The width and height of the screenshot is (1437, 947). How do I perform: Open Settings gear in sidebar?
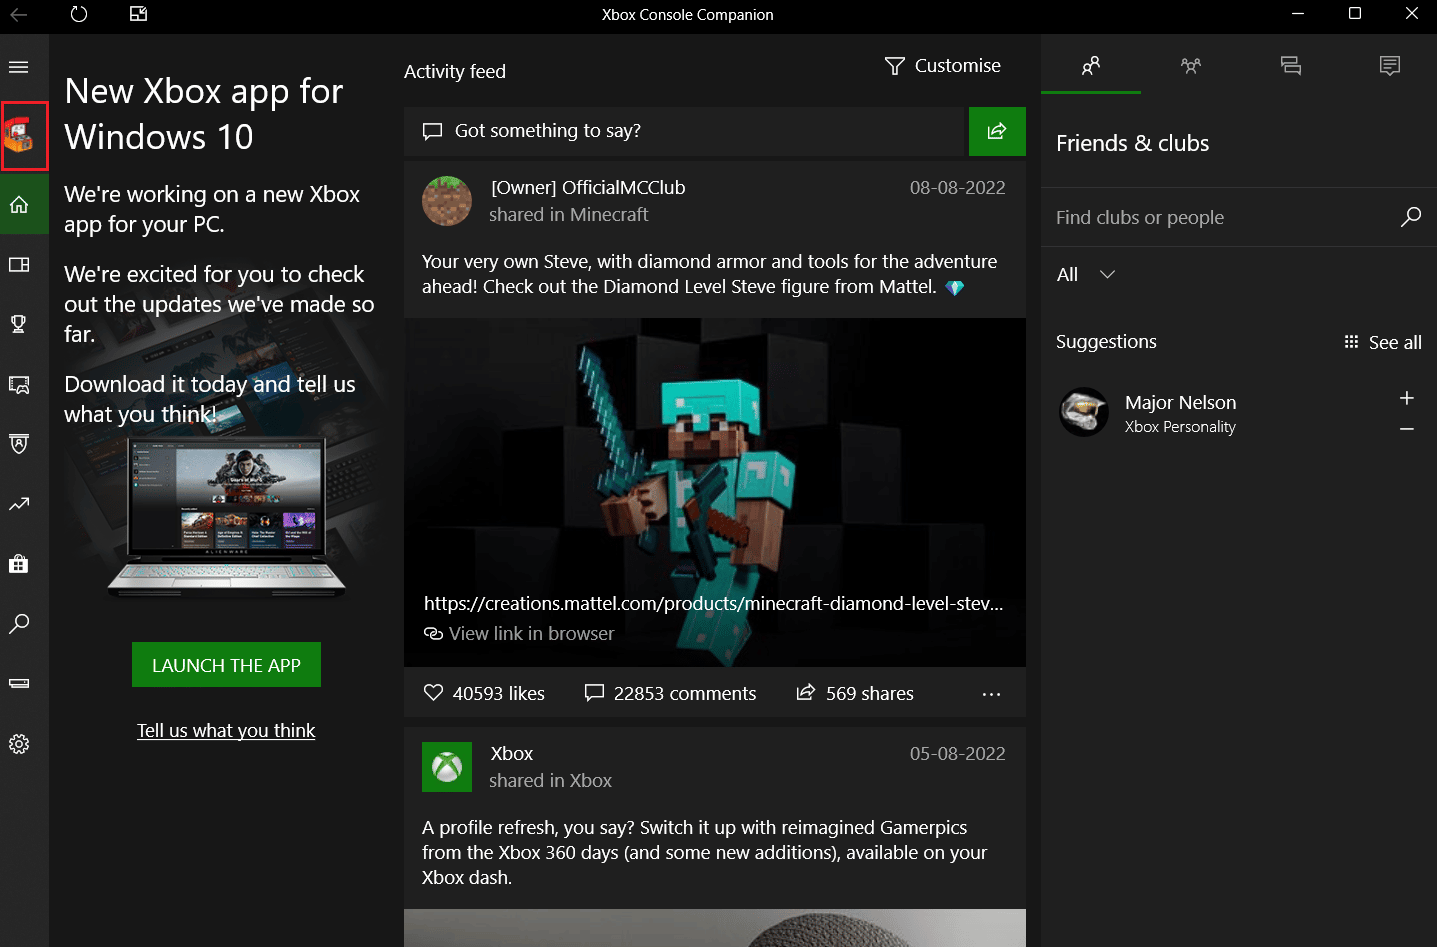[x=19, y=744]
